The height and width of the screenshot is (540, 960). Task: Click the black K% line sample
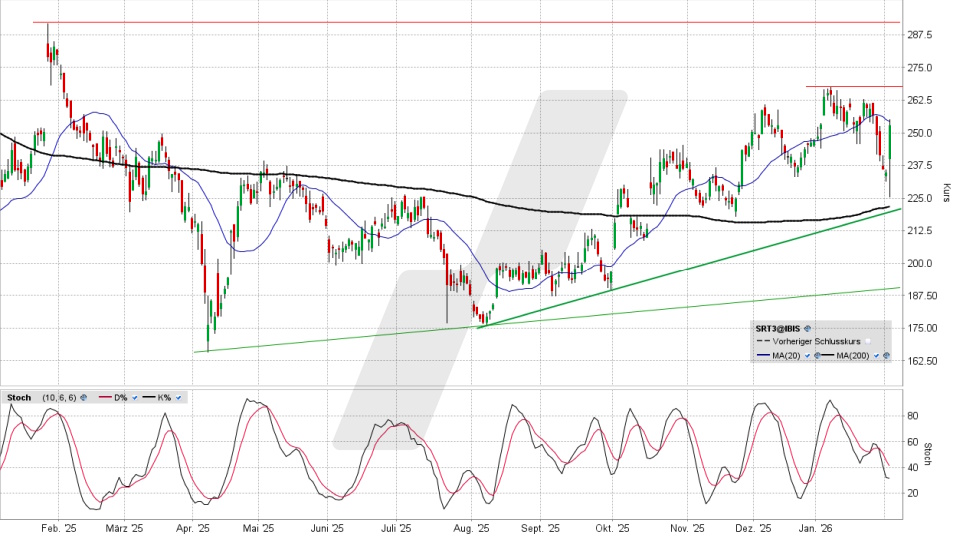pos(149,397)
